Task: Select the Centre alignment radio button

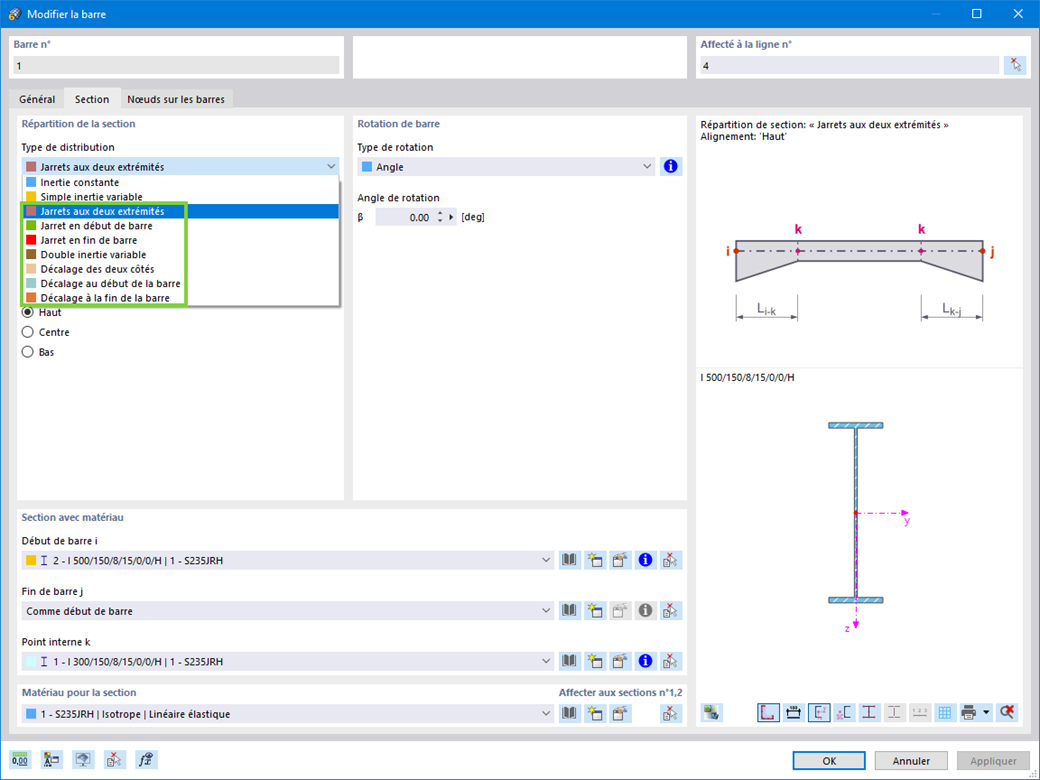Action: click(x=28, y=332)
